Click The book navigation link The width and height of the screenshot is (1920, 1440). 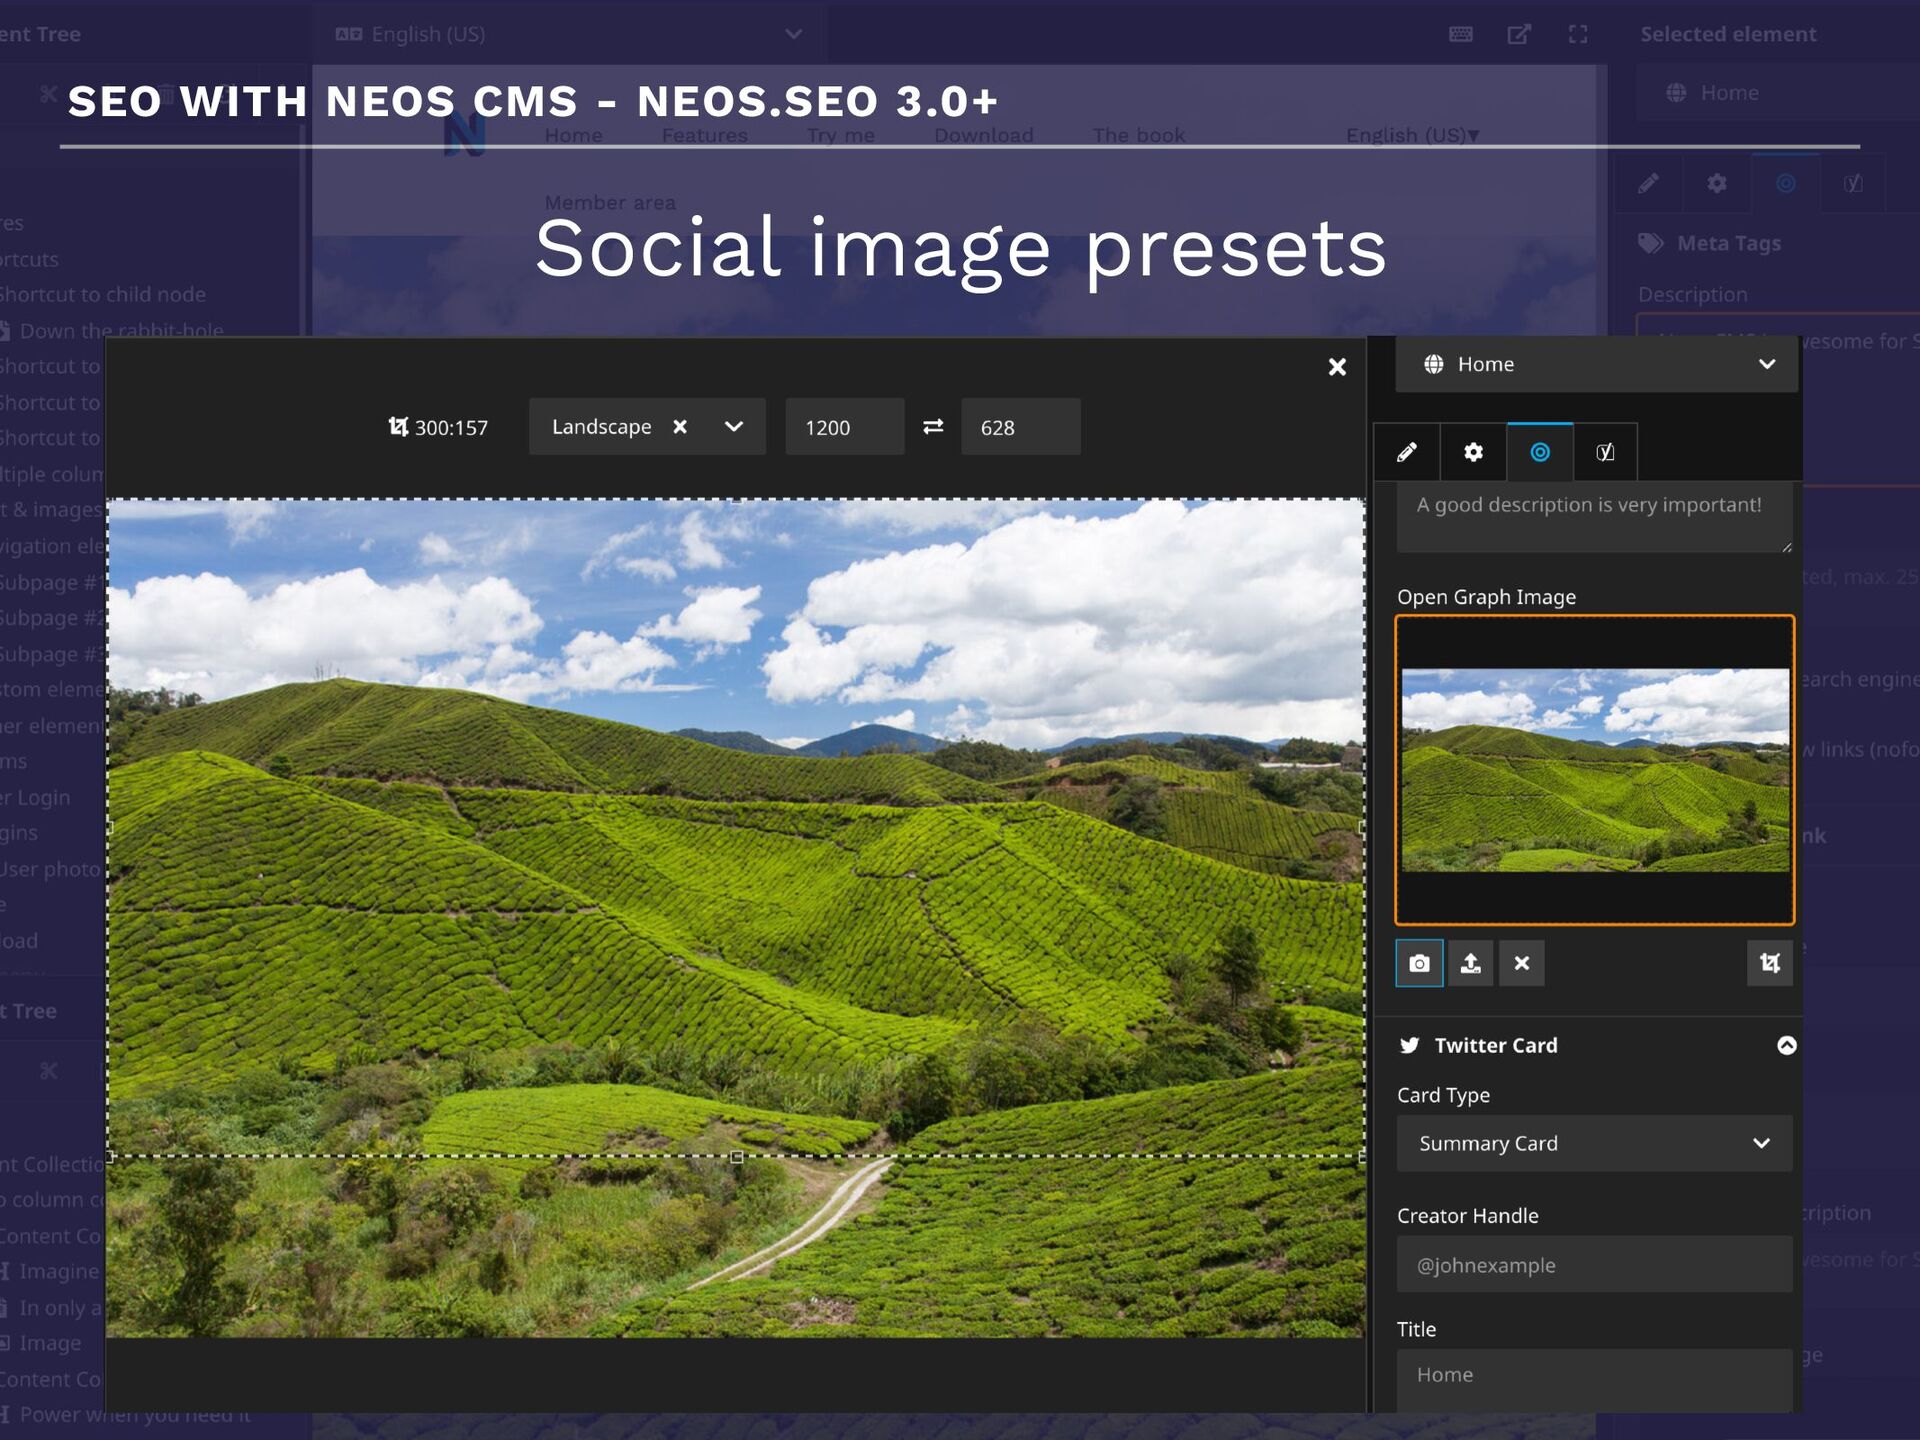pos(1138,135)
